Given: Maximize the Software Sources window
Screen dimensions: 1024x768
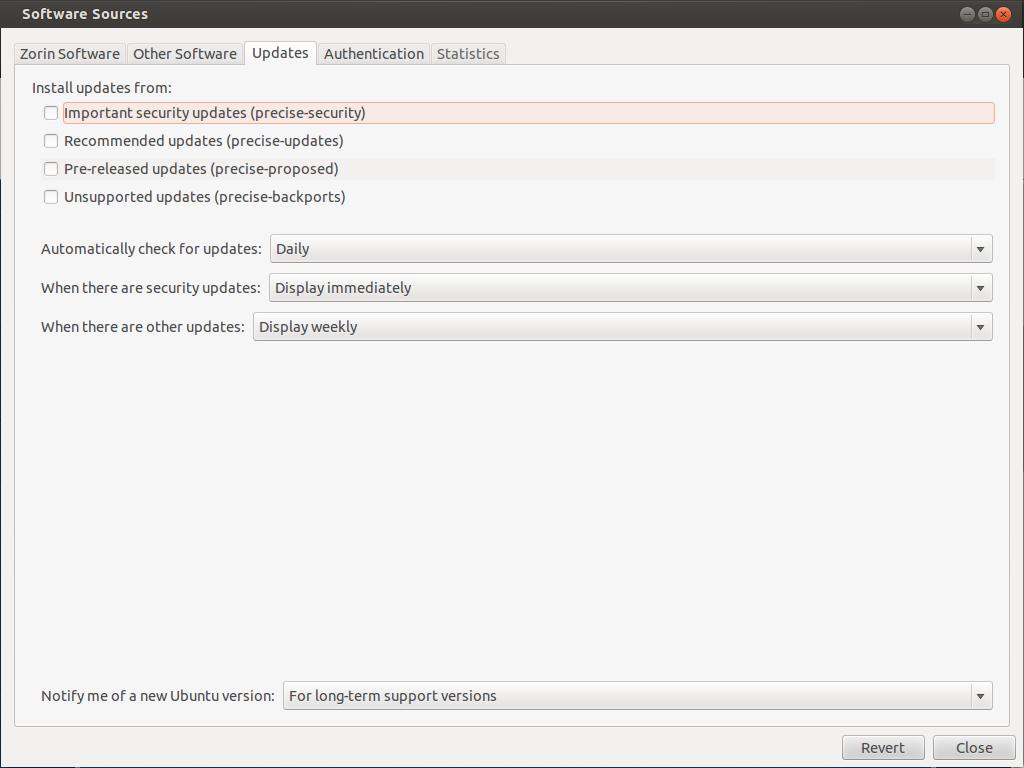Looking at the screenshot, I should (x=985, y=14).
